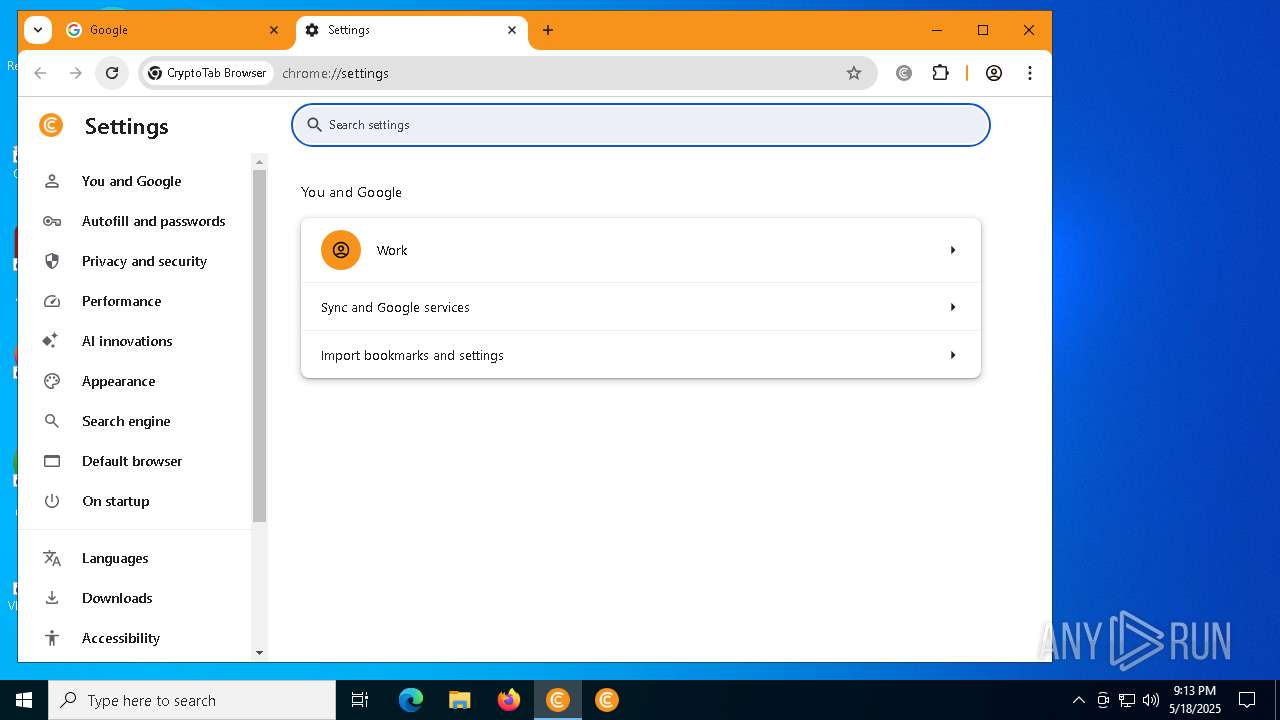Viewport: 1280px width, 720px height.
Task: Click the sidebar scroll down arrow
Action: coord(260,653)
